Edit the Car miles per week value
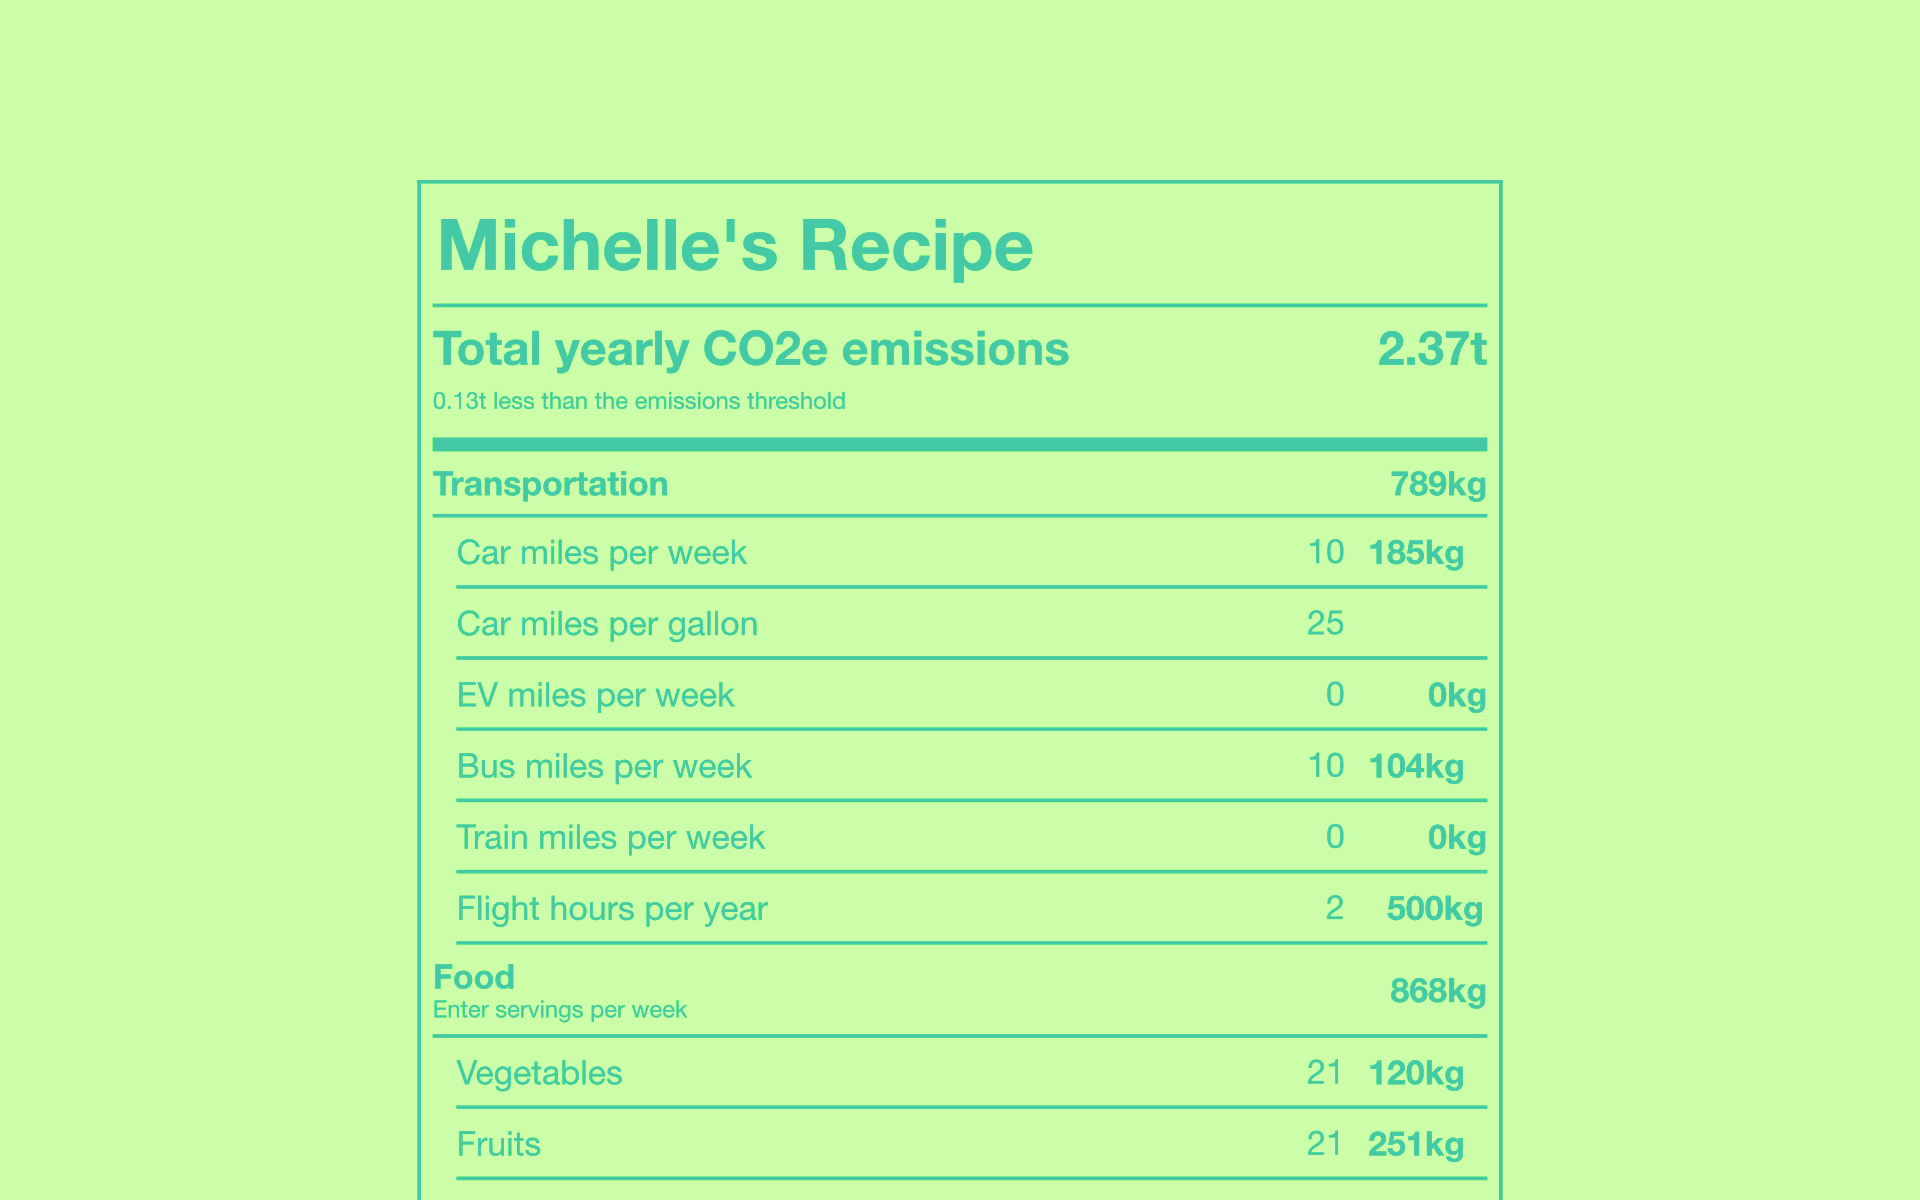 click(1326, 552)
